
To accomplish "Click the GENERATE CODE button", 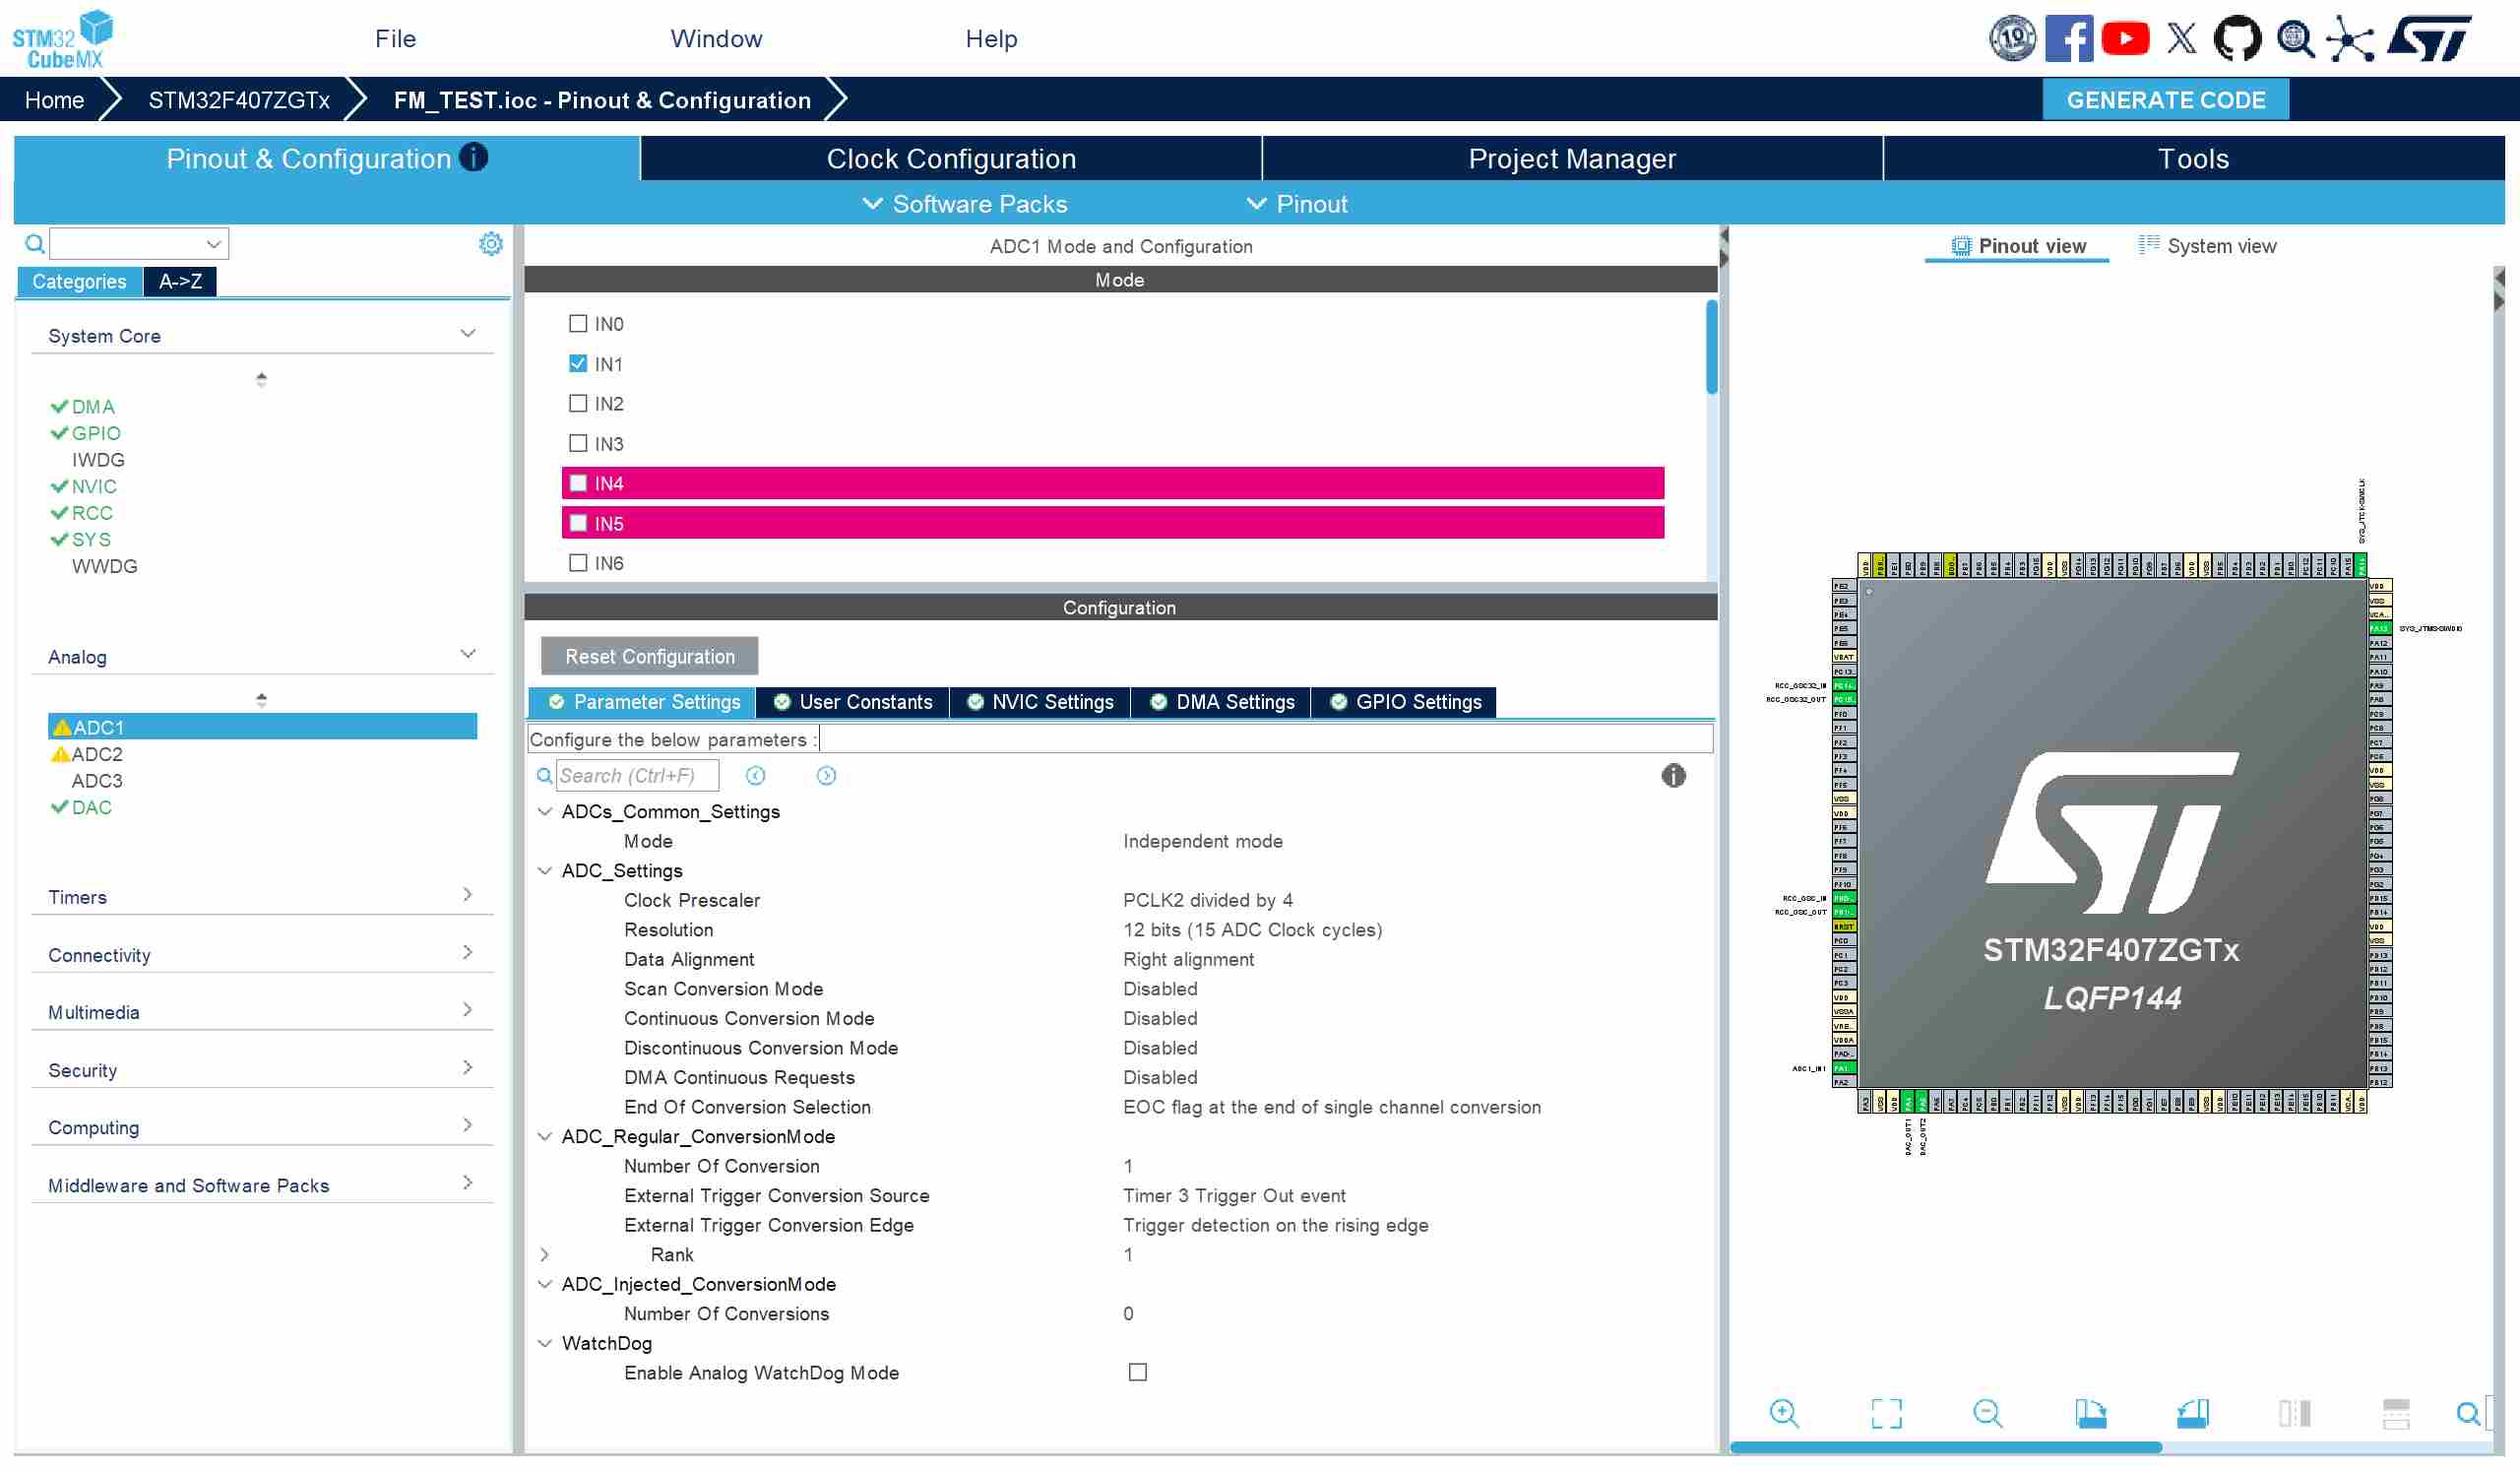I will click(2165, 100).
